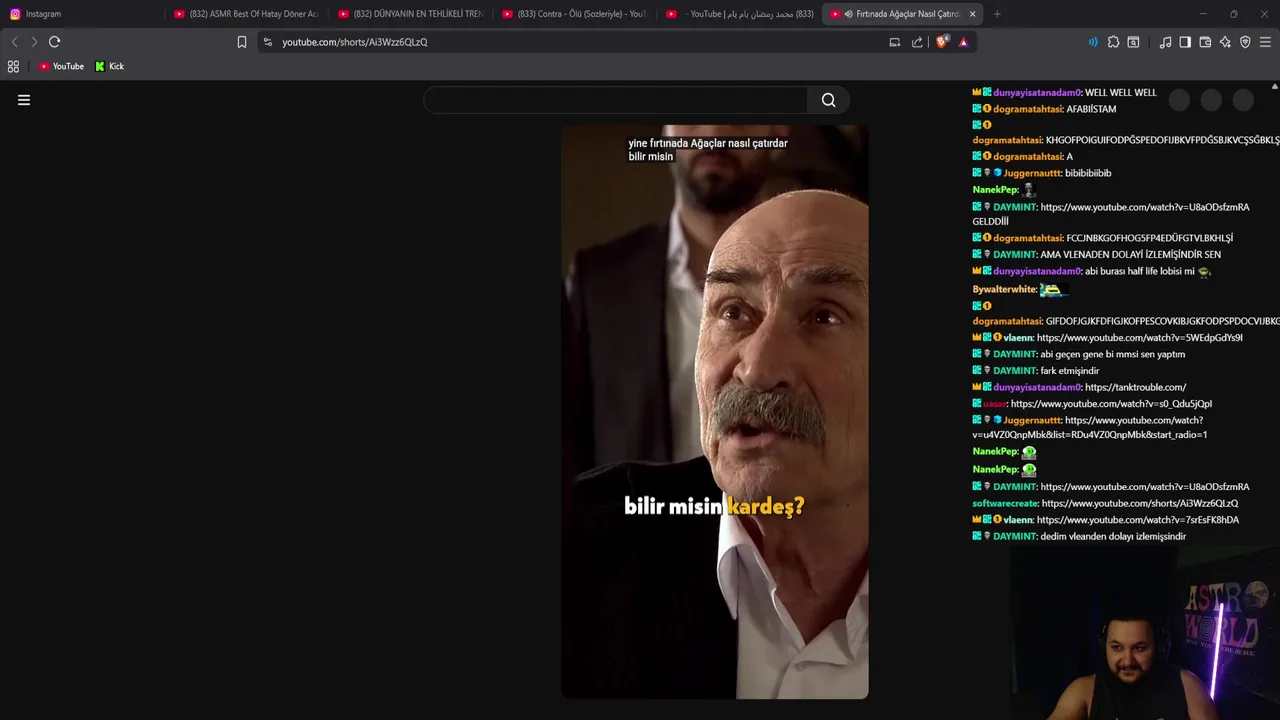Open vlaenn's 7srEsFK8hDA YouTube link
Viewport: 1280px width, 720px height.
(1137, 520)
